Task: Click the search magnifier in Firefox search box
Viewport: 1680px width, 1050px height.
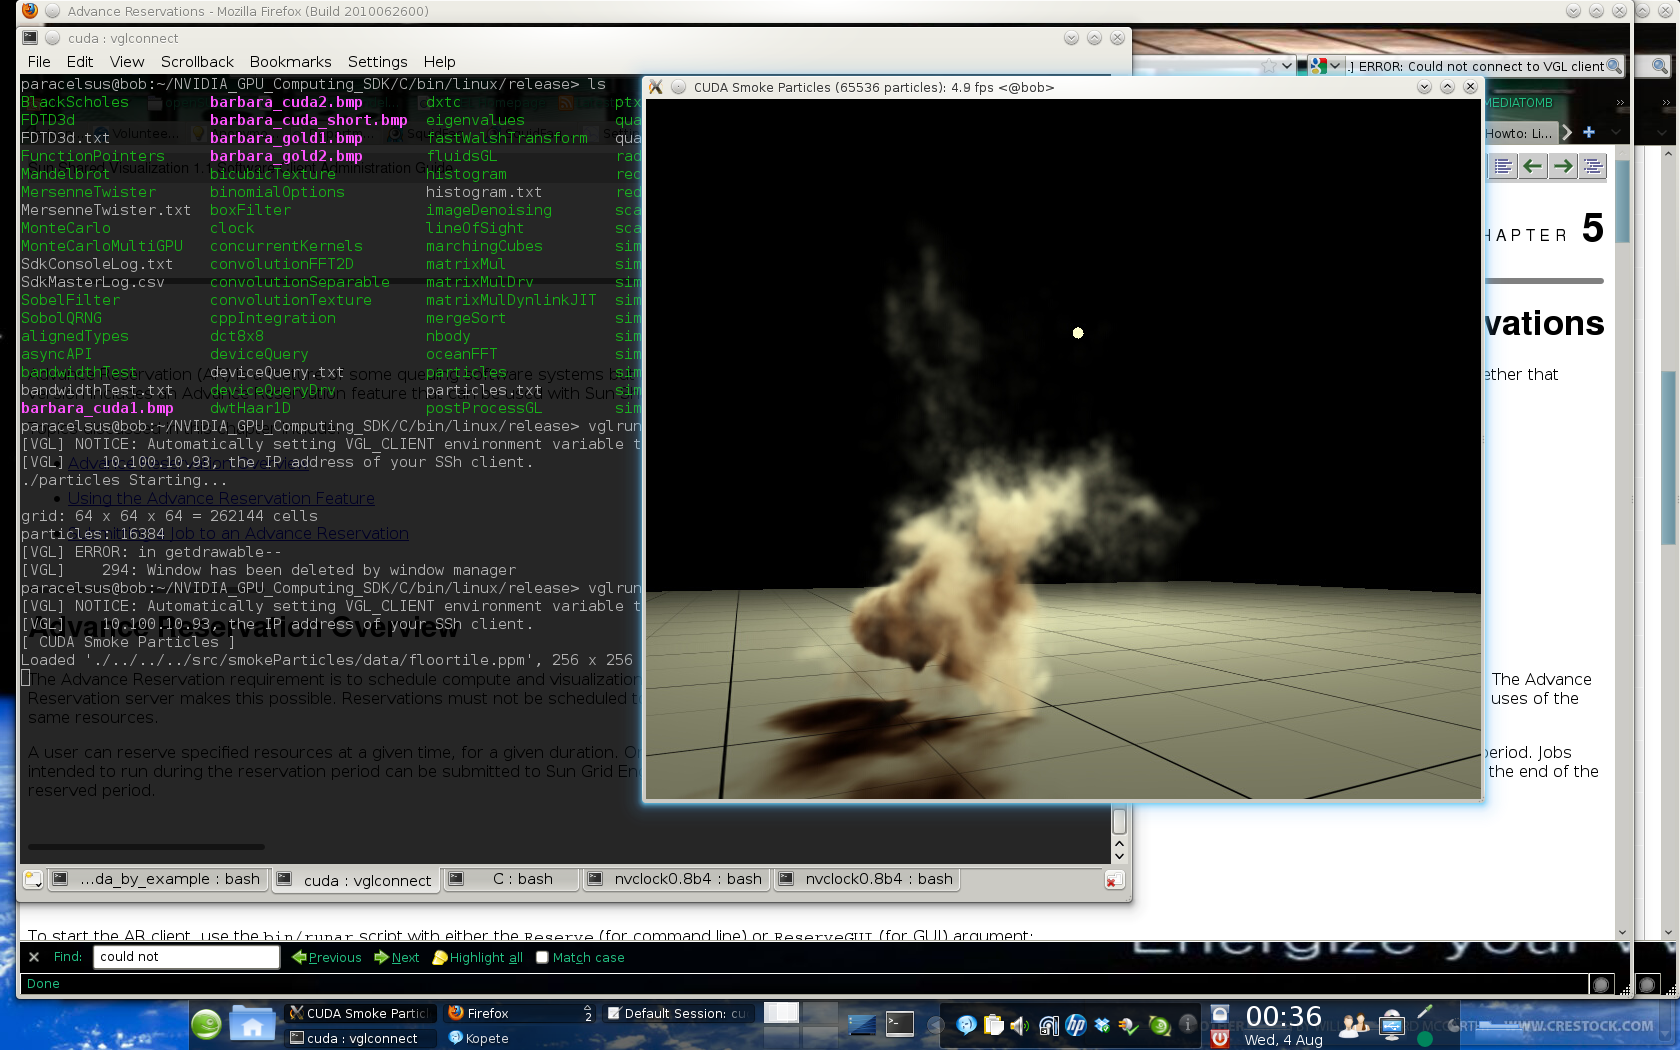Action: point(1613,66)
